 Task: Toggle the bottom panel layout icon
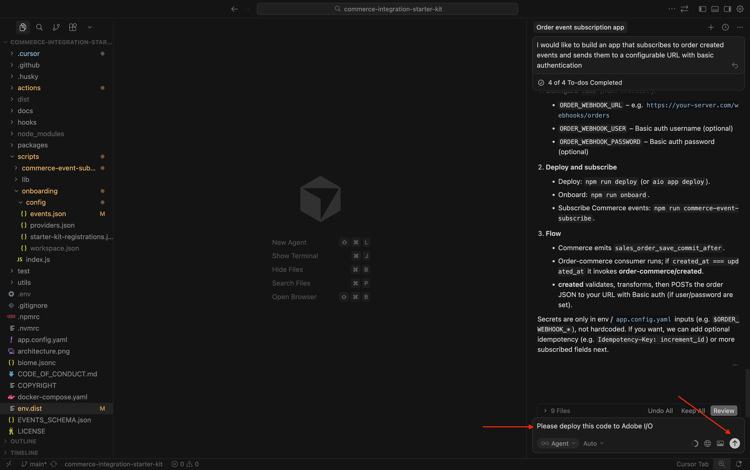pos(715,9)
